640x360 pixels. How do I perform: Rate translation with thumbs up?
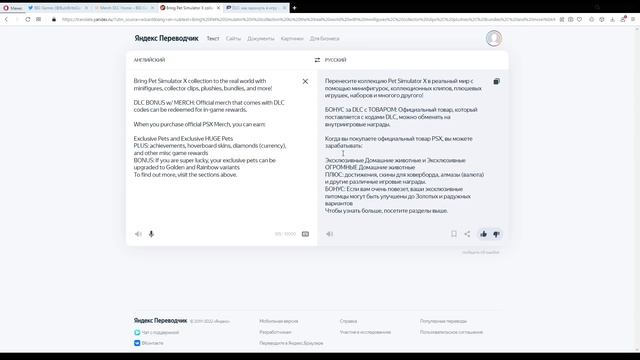pos(483,234)
